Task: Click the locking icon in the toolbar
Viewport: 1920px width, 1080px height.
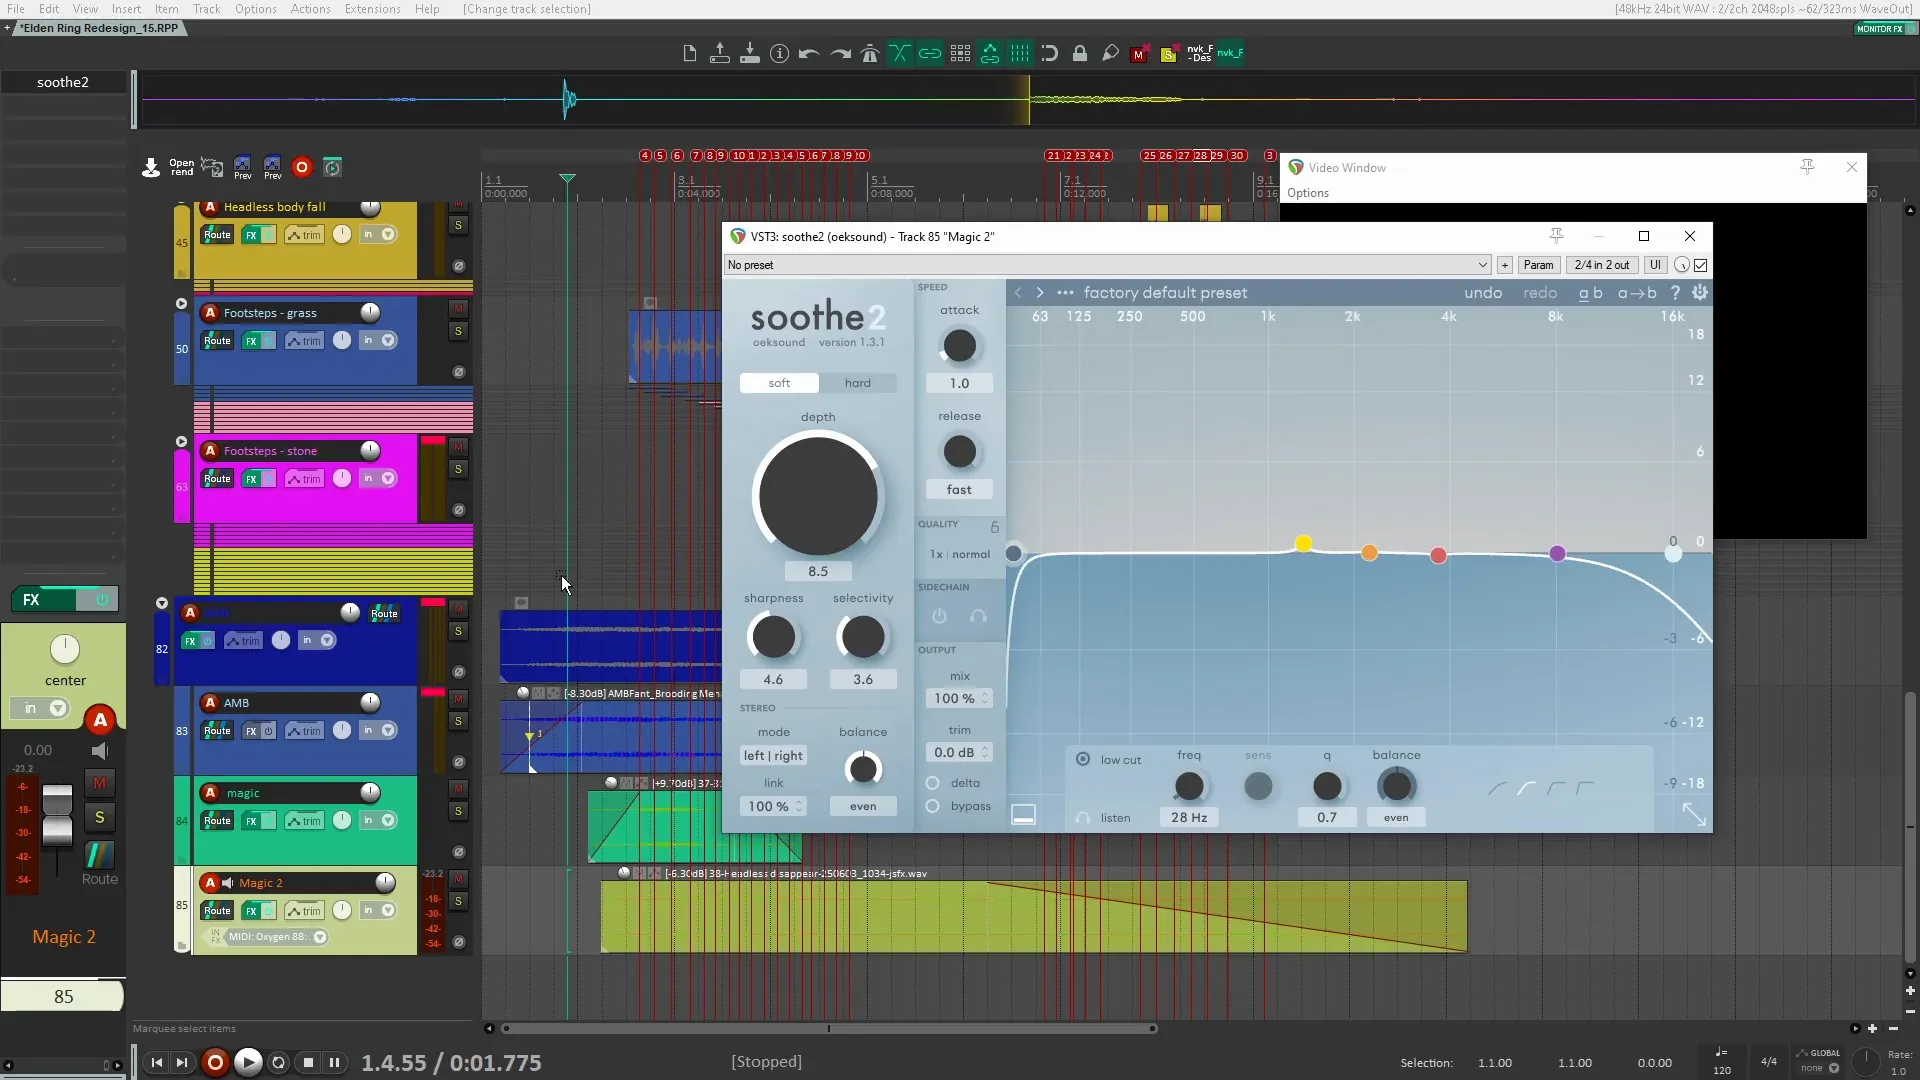Action: click(1080, 53)
